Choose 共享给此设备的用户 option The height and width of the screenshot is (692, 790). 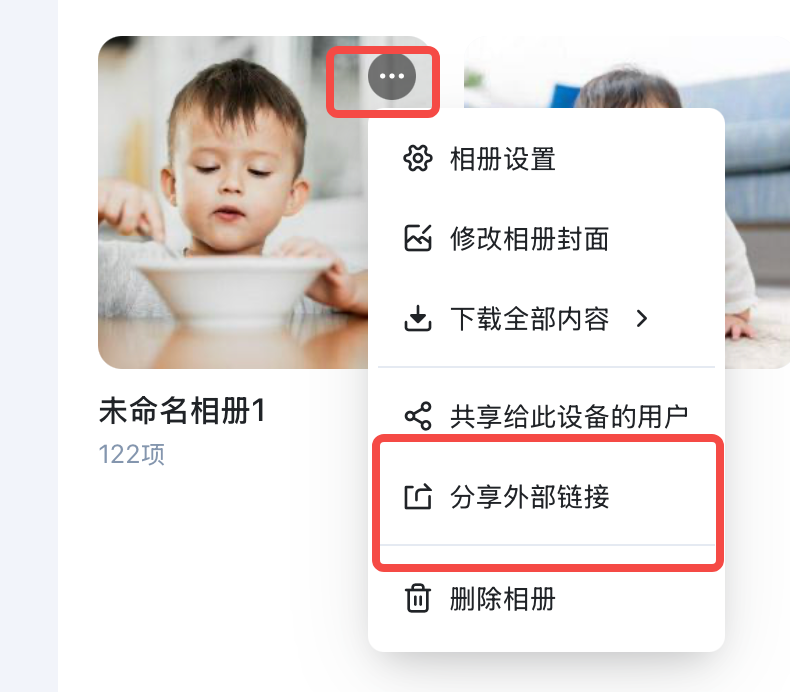pos(546,416)
